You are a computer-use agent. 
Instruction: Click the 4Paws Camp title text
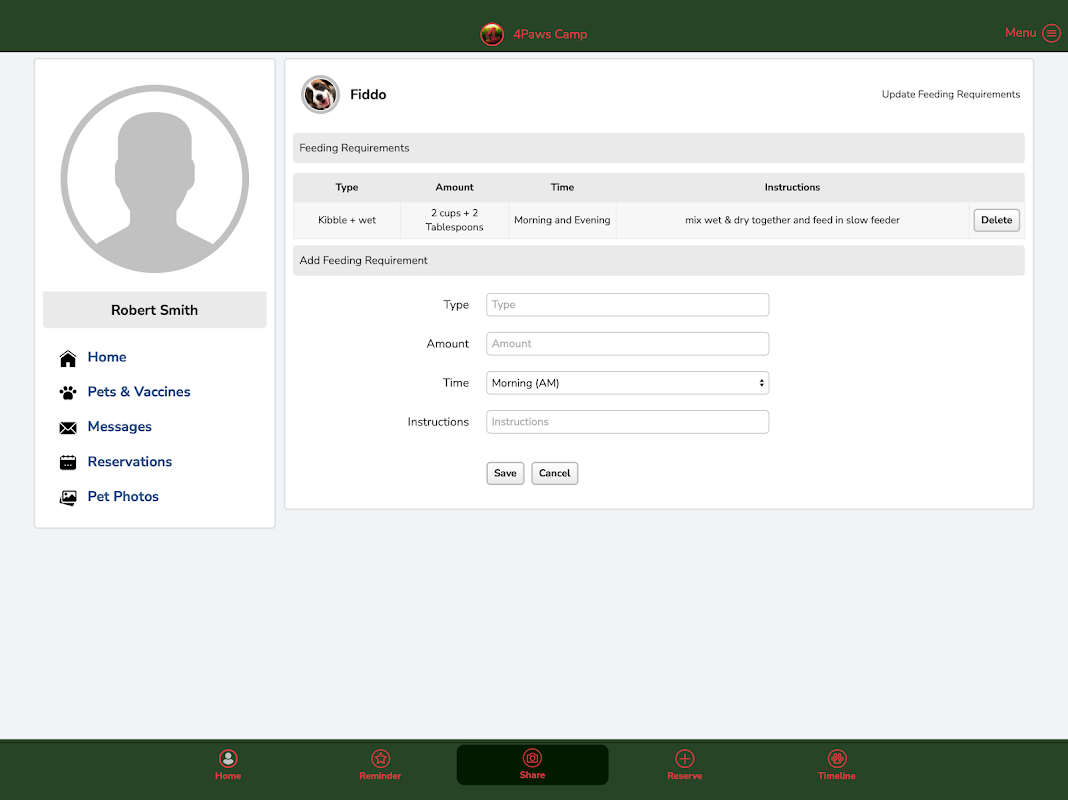pos(550,34)
